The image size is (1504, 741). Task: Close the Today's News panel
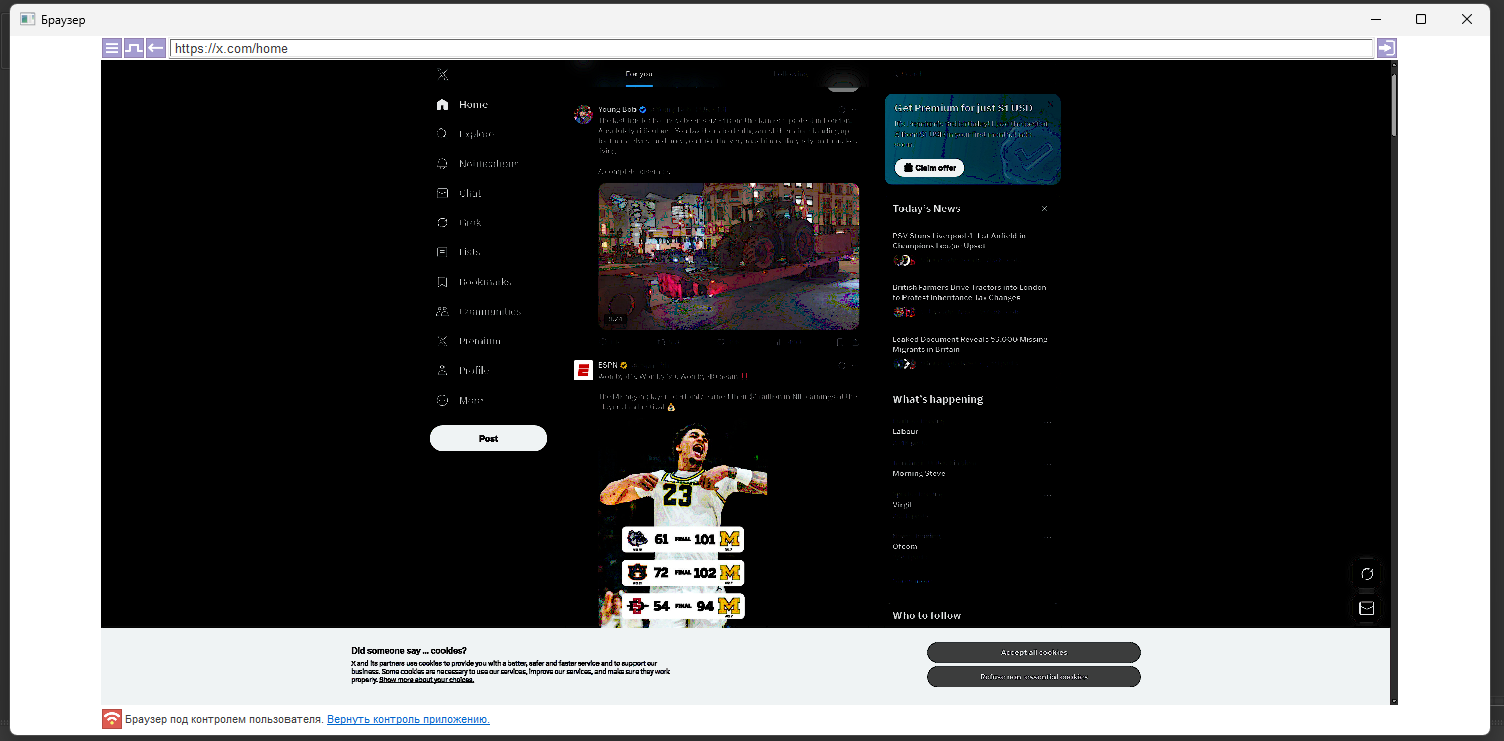coord(1045,209)
